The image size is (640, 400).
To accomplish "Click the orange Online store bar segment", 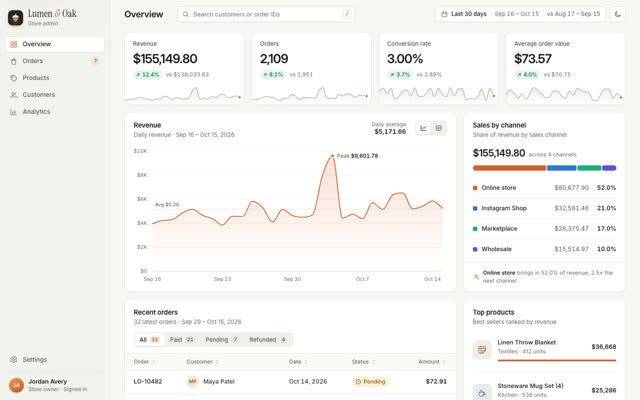I will pyautogui.click(x=509, y=168).
